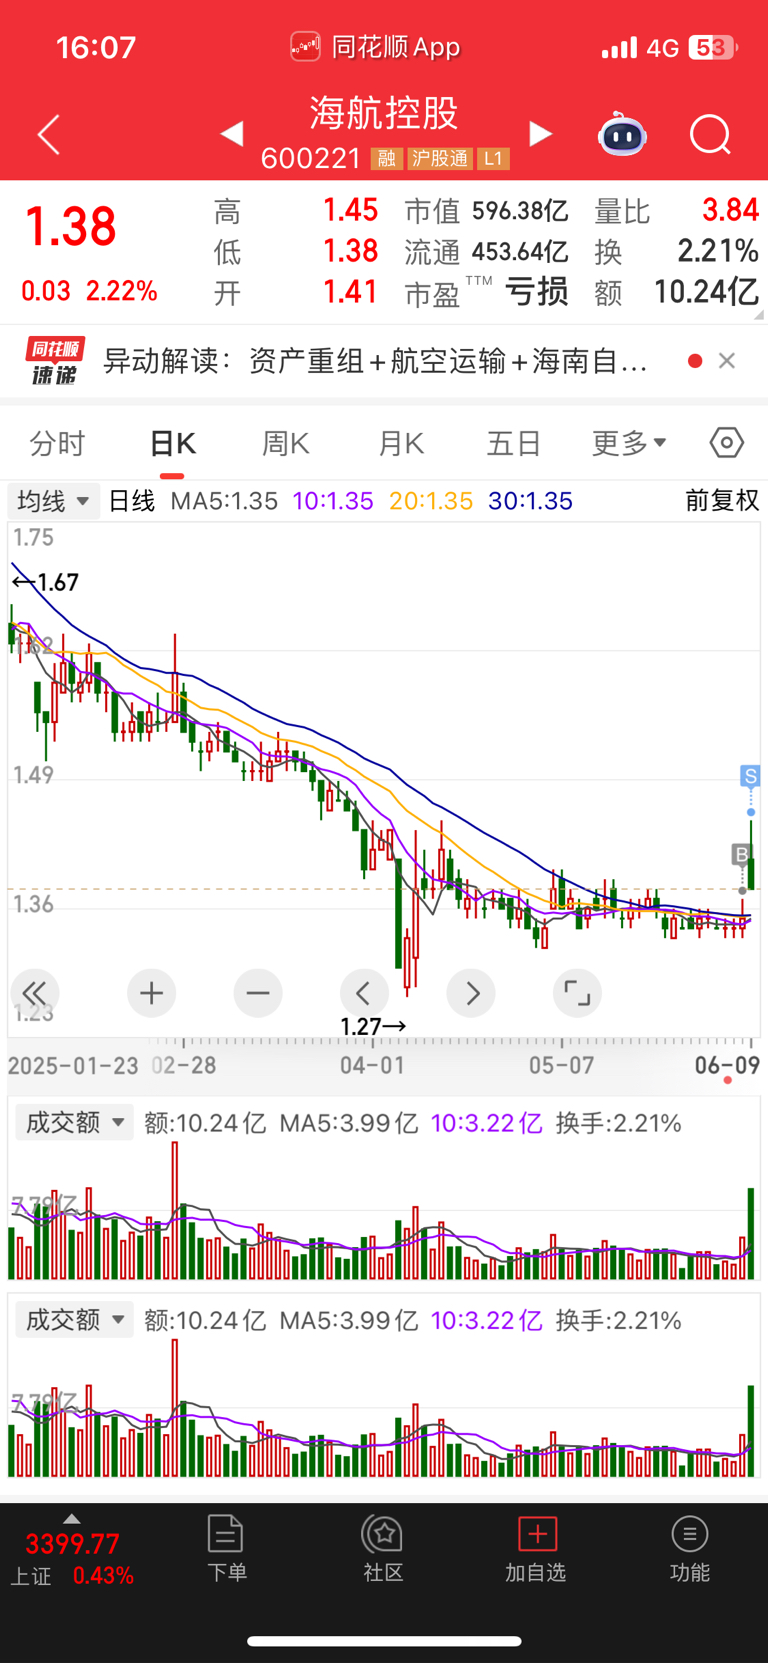
Task: Tap the 市盈 亏损 value
Action: (537, 292)
